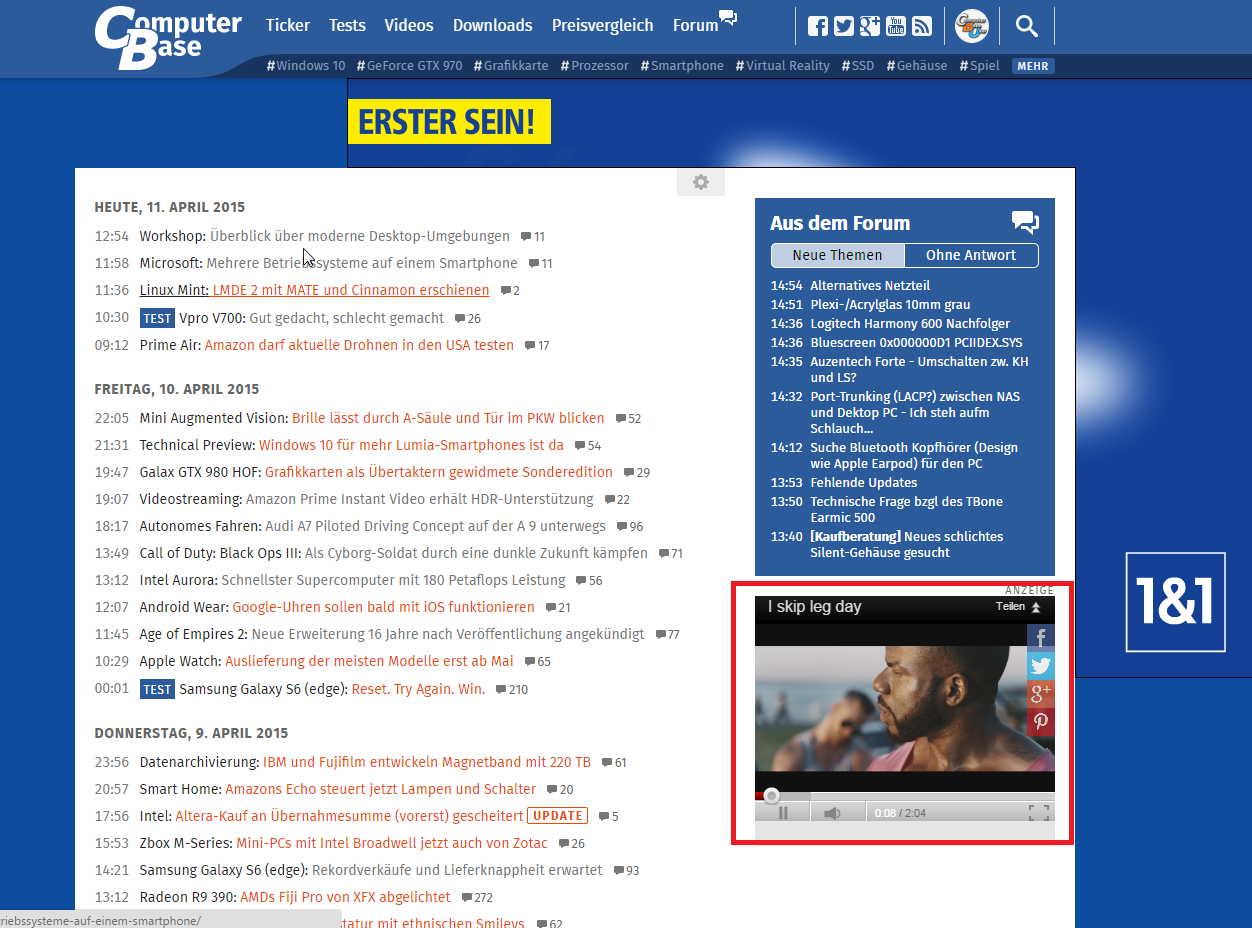Switch to Neue Themen forum tab
The height and width of the screenshot is (928, 1252).
coord(837,255)
